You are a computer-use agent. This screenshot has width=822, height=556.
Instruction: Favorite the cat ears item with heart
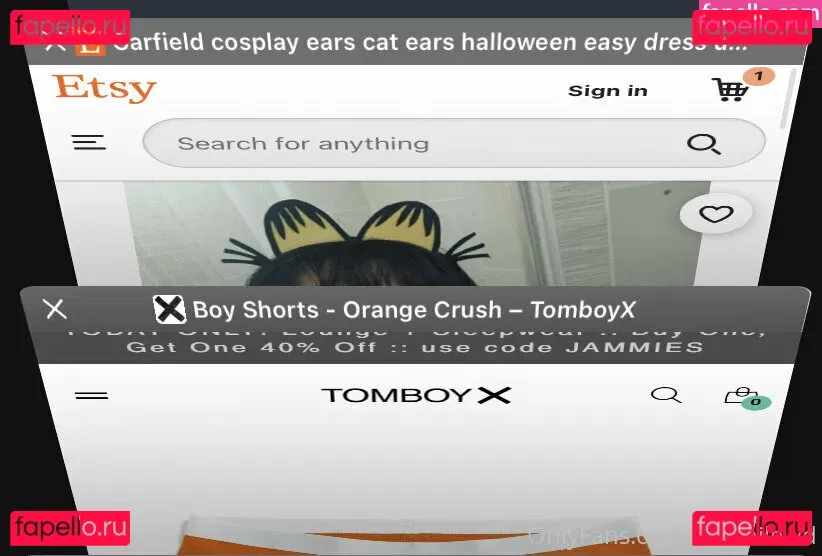click(x=716, y=214)
